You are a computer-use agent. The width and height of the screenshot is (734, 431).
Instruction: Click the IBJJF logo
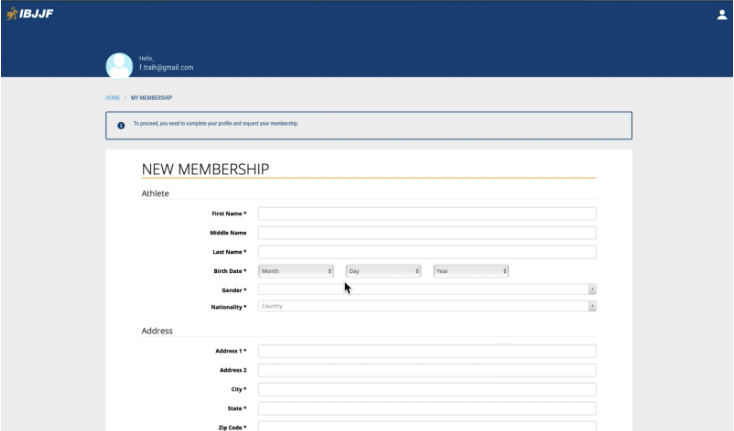tap(29, 14)
